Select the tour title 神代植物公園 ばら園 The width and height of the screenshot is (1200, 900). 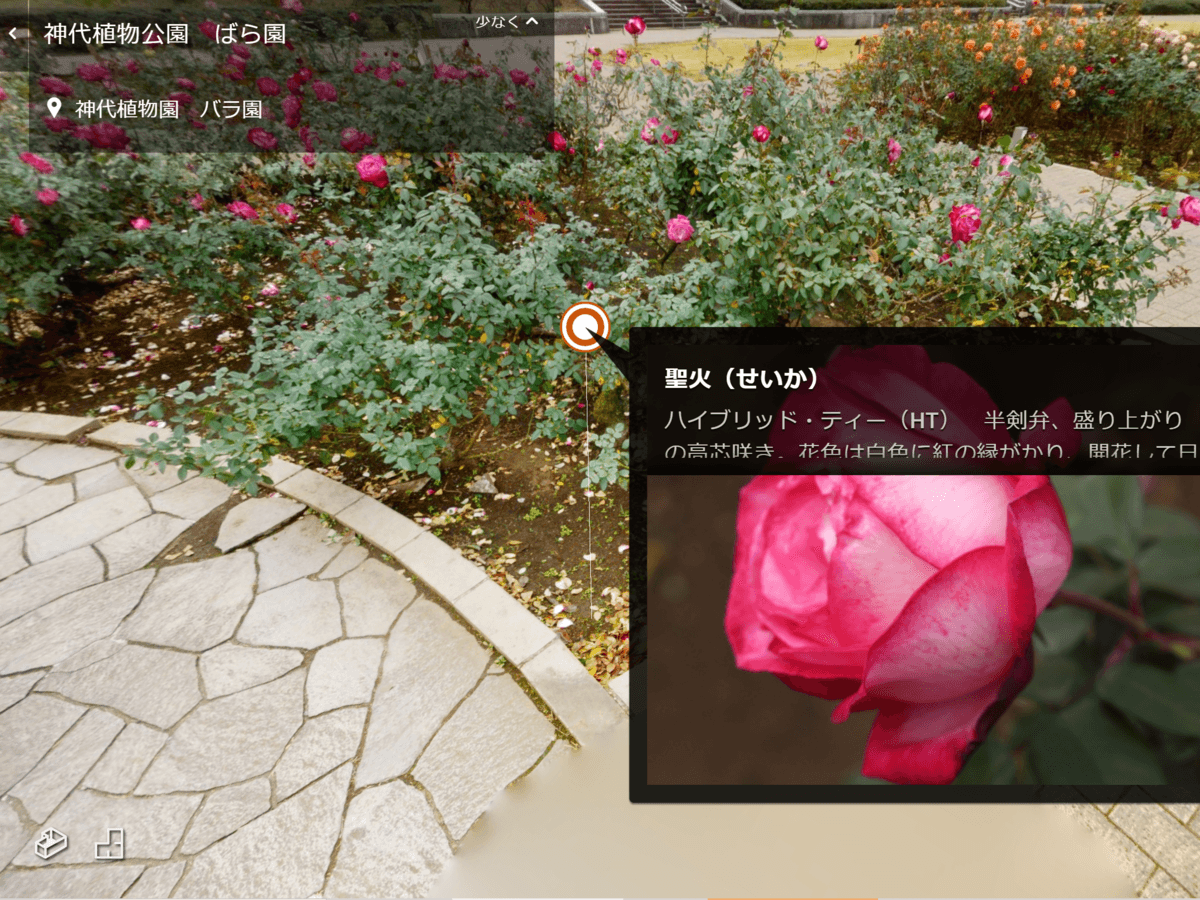click(x=163, y=32)
